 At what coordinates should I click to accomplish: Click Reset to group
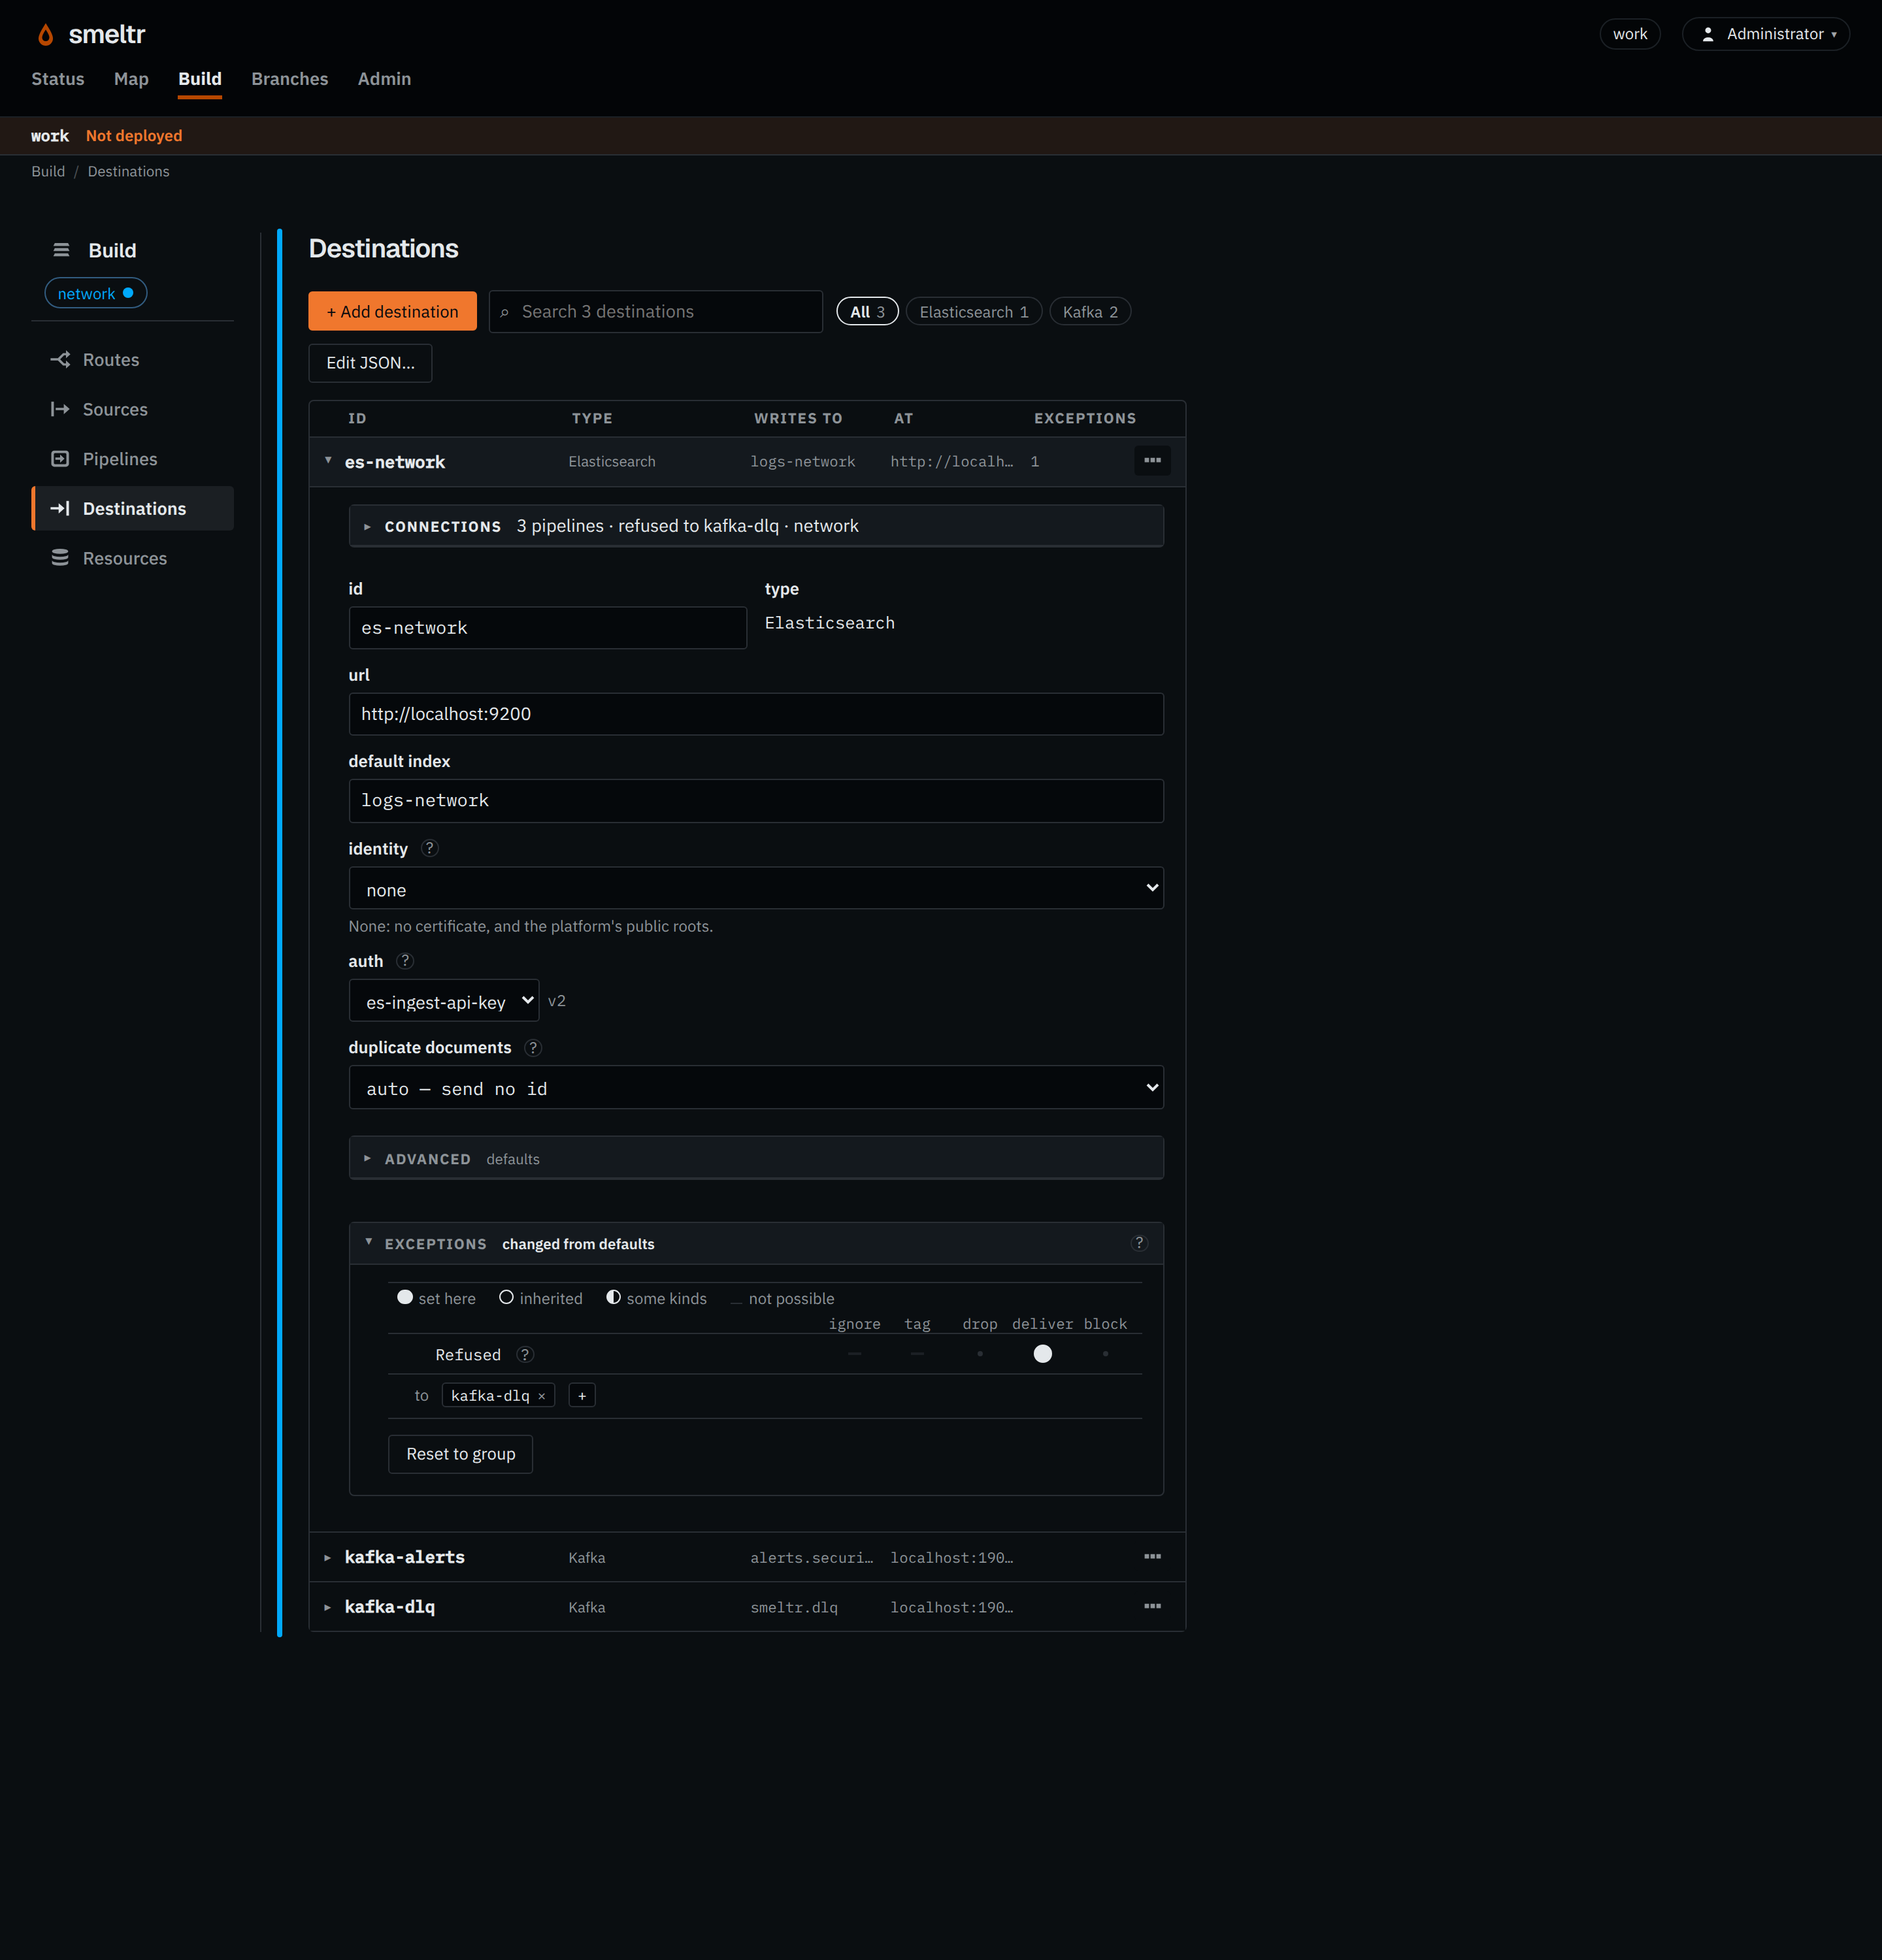[x=461, y=1454]
